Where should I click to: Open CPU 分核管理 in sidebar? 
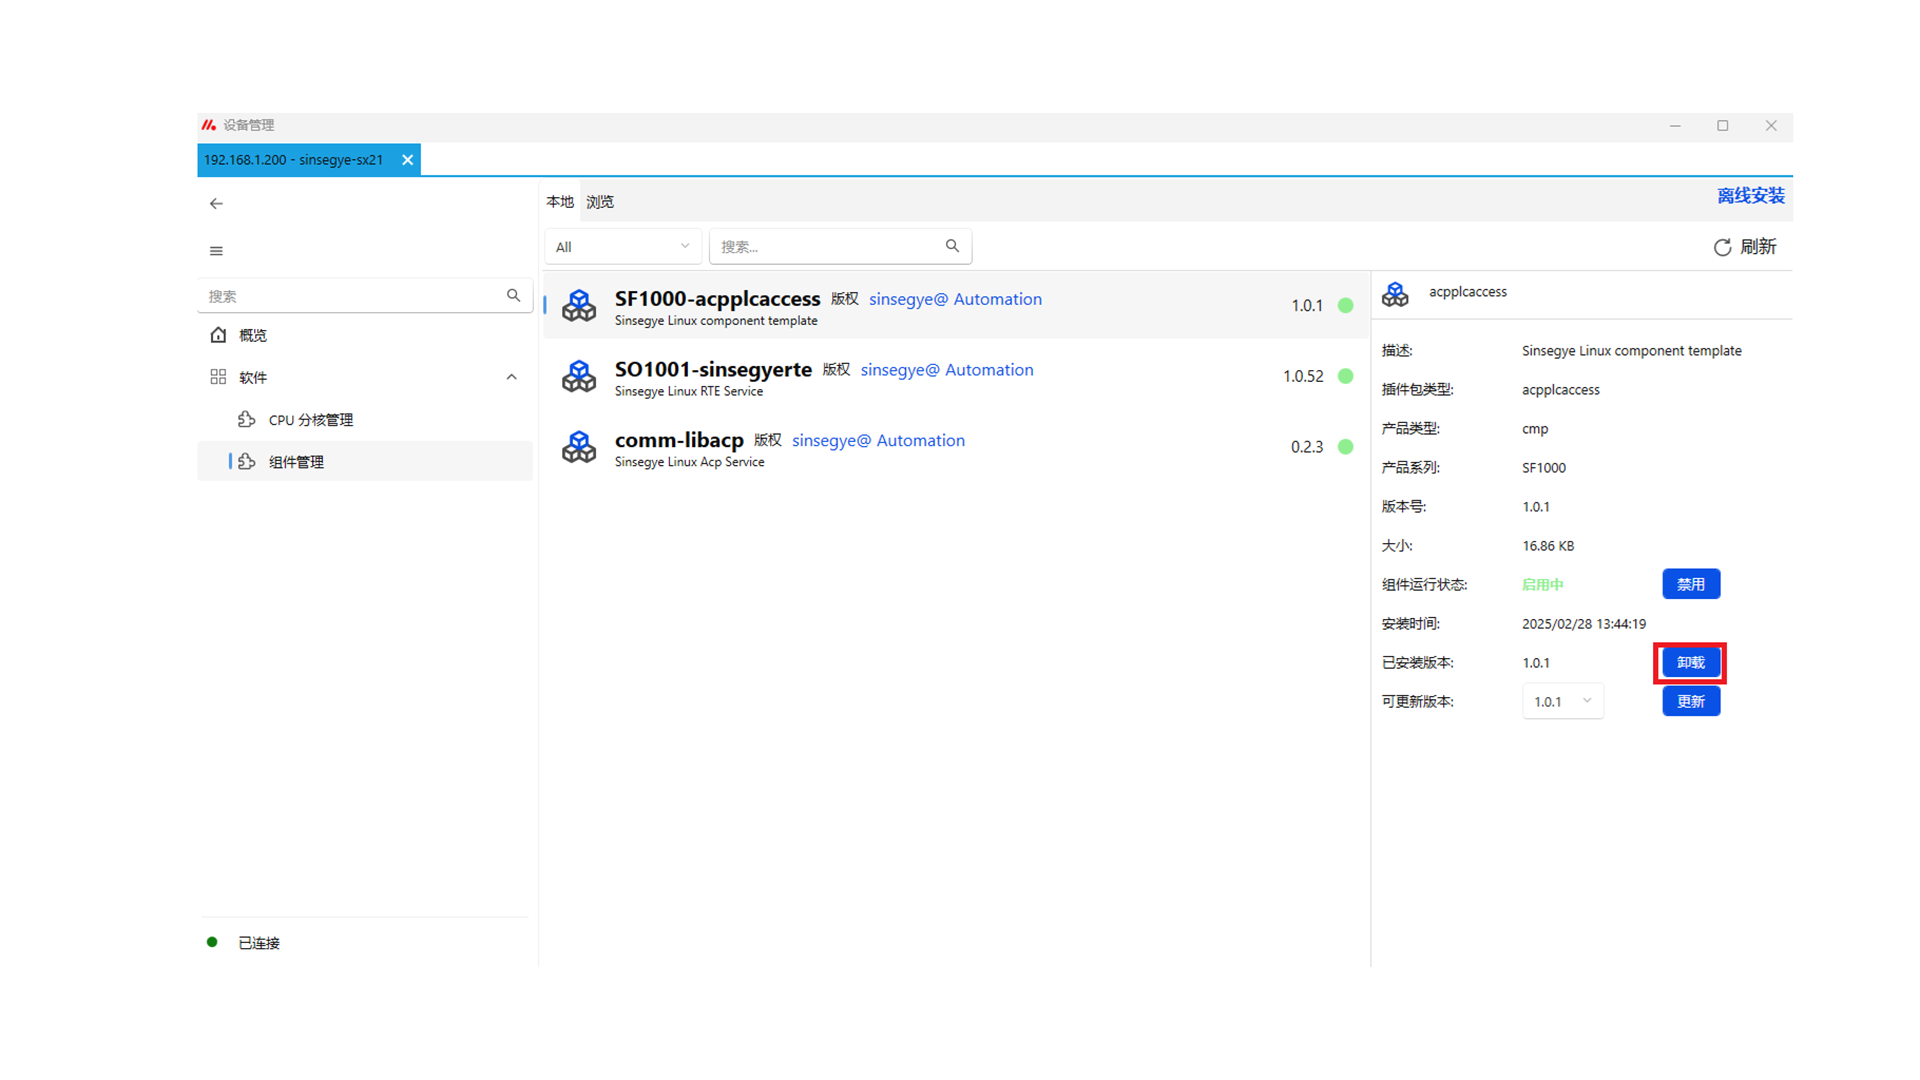tap(365, 419)
